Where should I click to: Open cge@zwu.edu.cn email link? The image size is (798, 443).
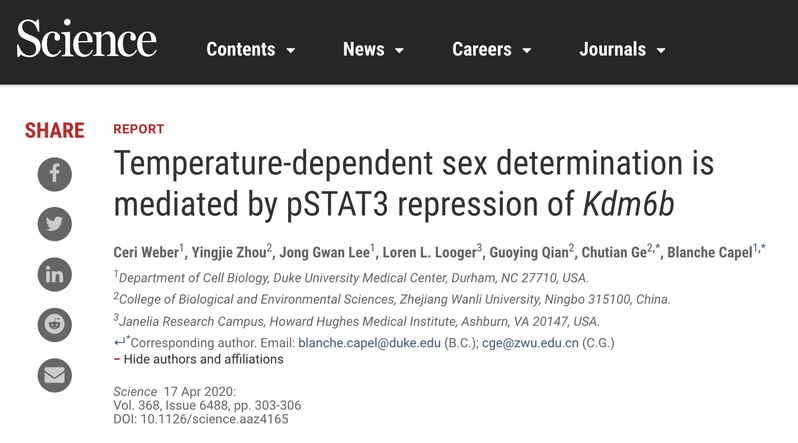[530, 343]
